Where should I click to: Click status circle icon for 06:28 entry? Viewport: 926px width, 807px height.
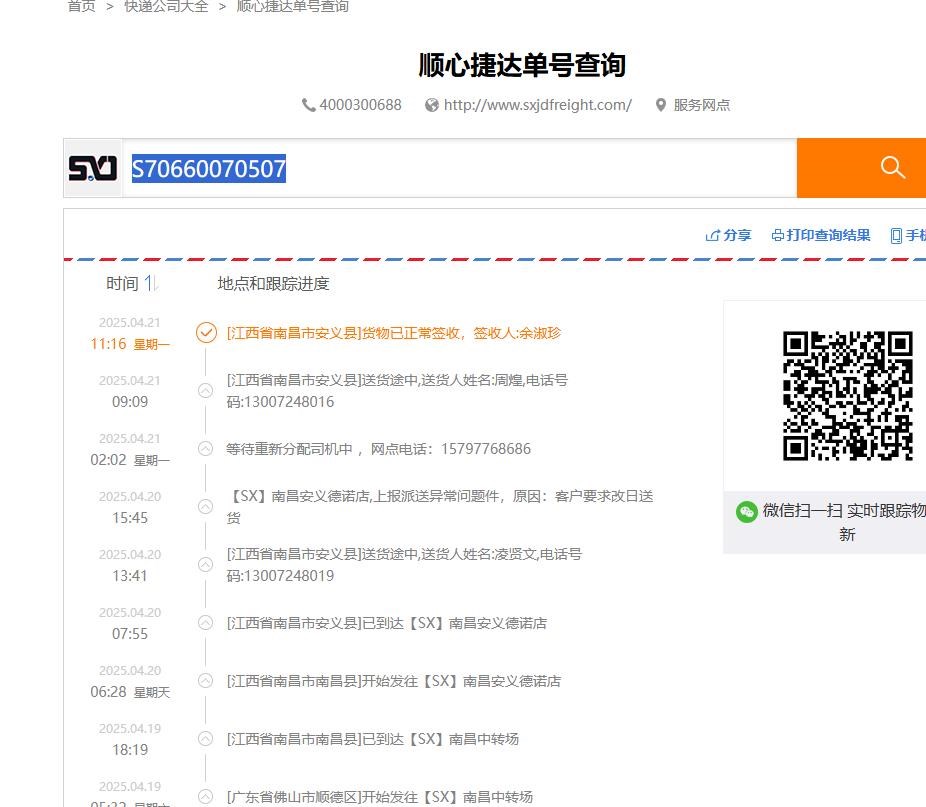coord(206,681)
